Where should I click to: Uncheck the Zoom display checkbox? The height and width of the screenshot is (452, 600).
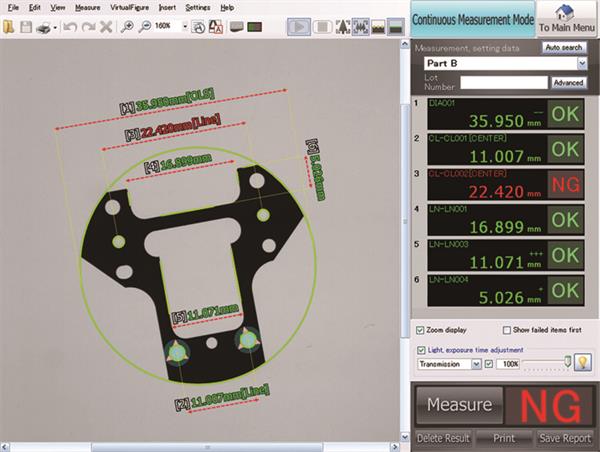[x=420, y=329]
